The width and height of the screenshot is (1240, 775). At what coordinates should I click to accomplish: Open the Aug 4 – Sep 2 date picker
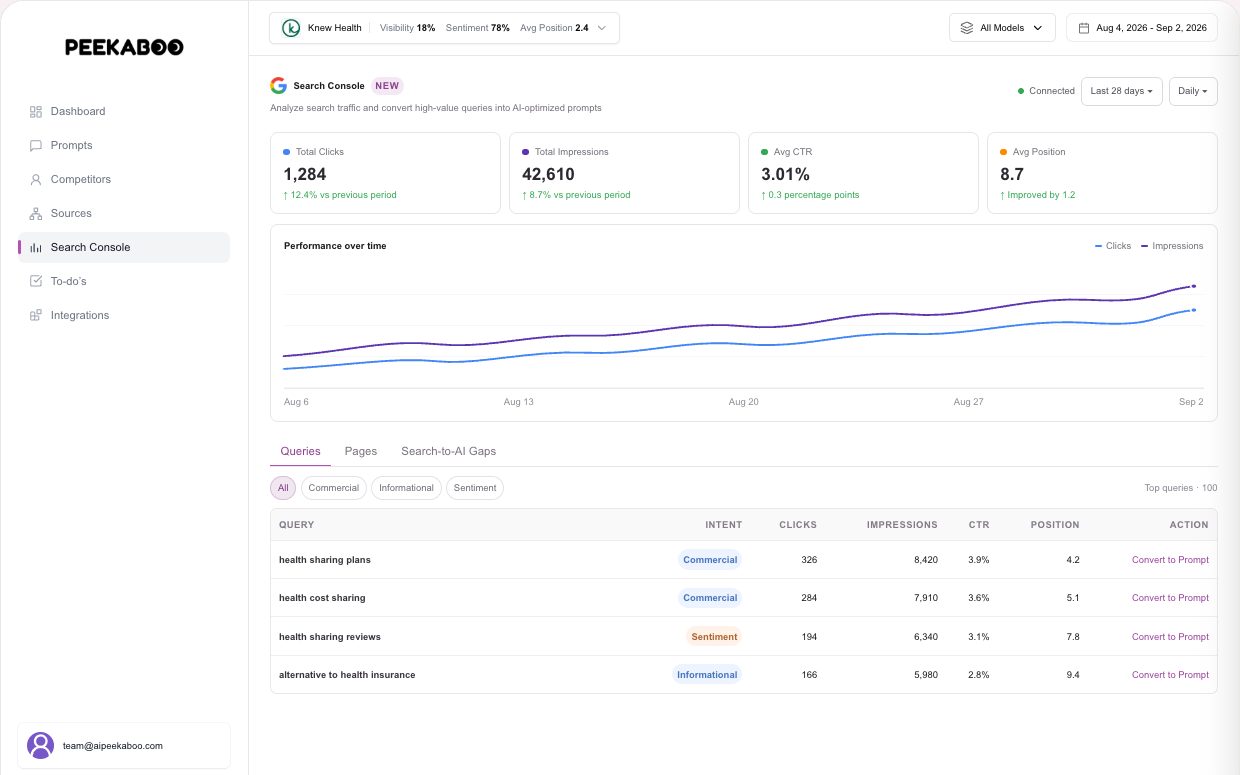pyautogui.click(x=1142, y=28)
